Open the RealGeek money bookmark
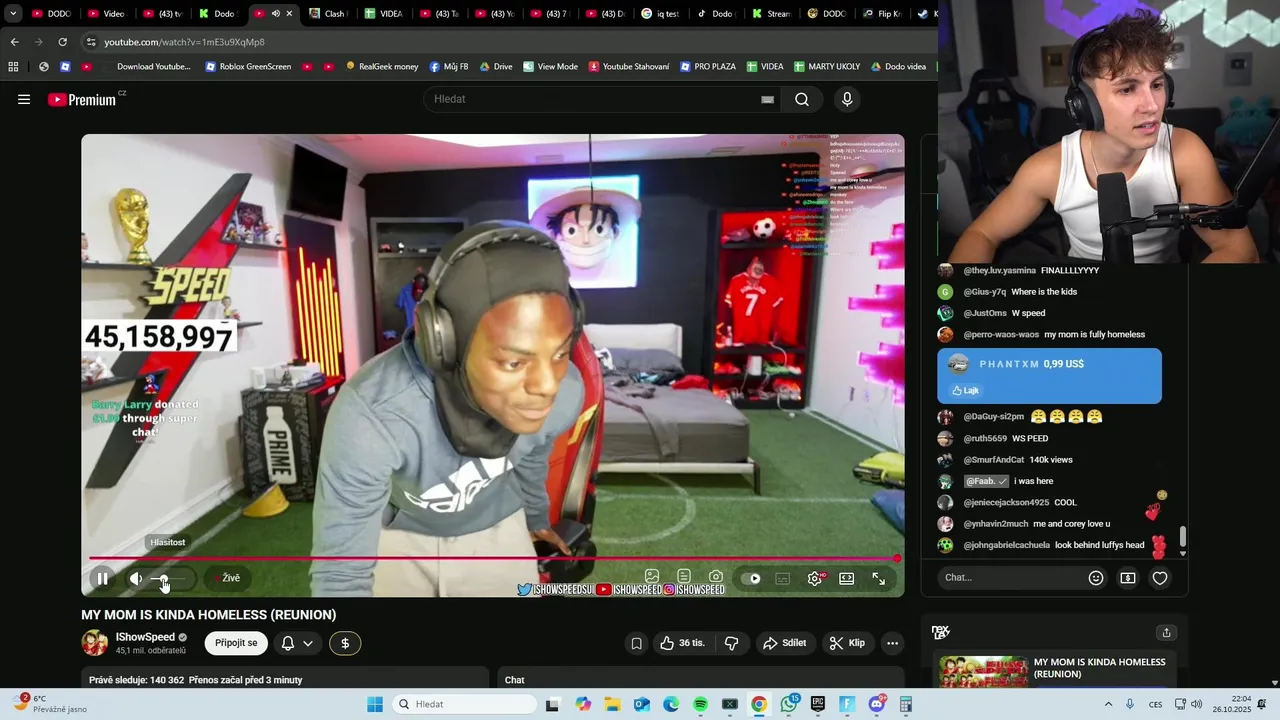Viewport: 1280px width, 720px height. click(x=382, y=67)
